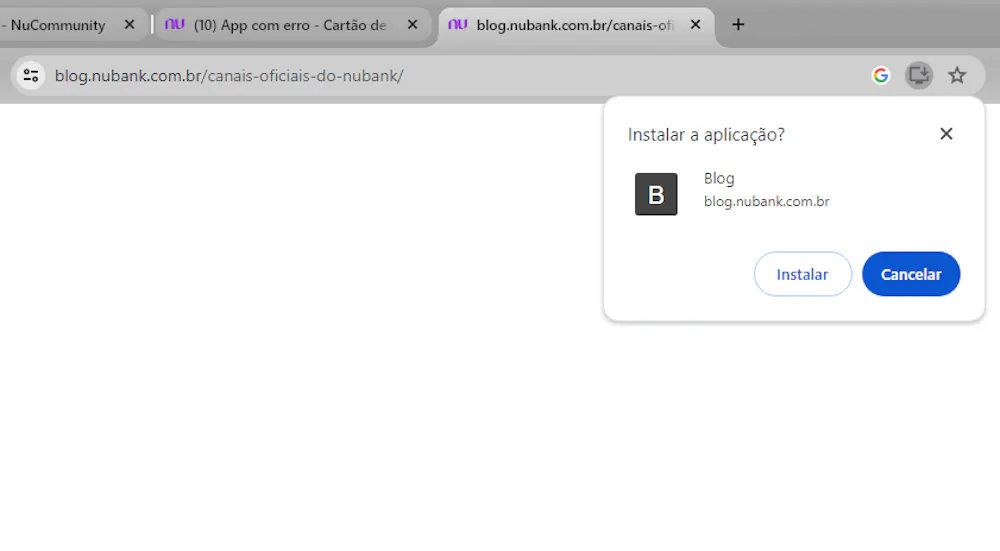Image resolution: width=1000 pixels, height=551 pixels.
Task: Bookmark this page with the star icon
Action: [957, 75]
